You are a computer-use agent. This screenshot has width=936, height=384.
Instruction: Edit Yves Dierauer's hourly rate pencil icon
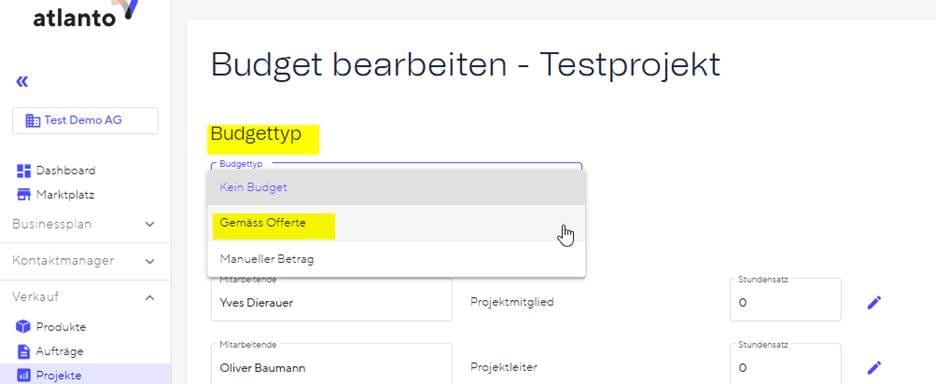click(x=874, y=302)
